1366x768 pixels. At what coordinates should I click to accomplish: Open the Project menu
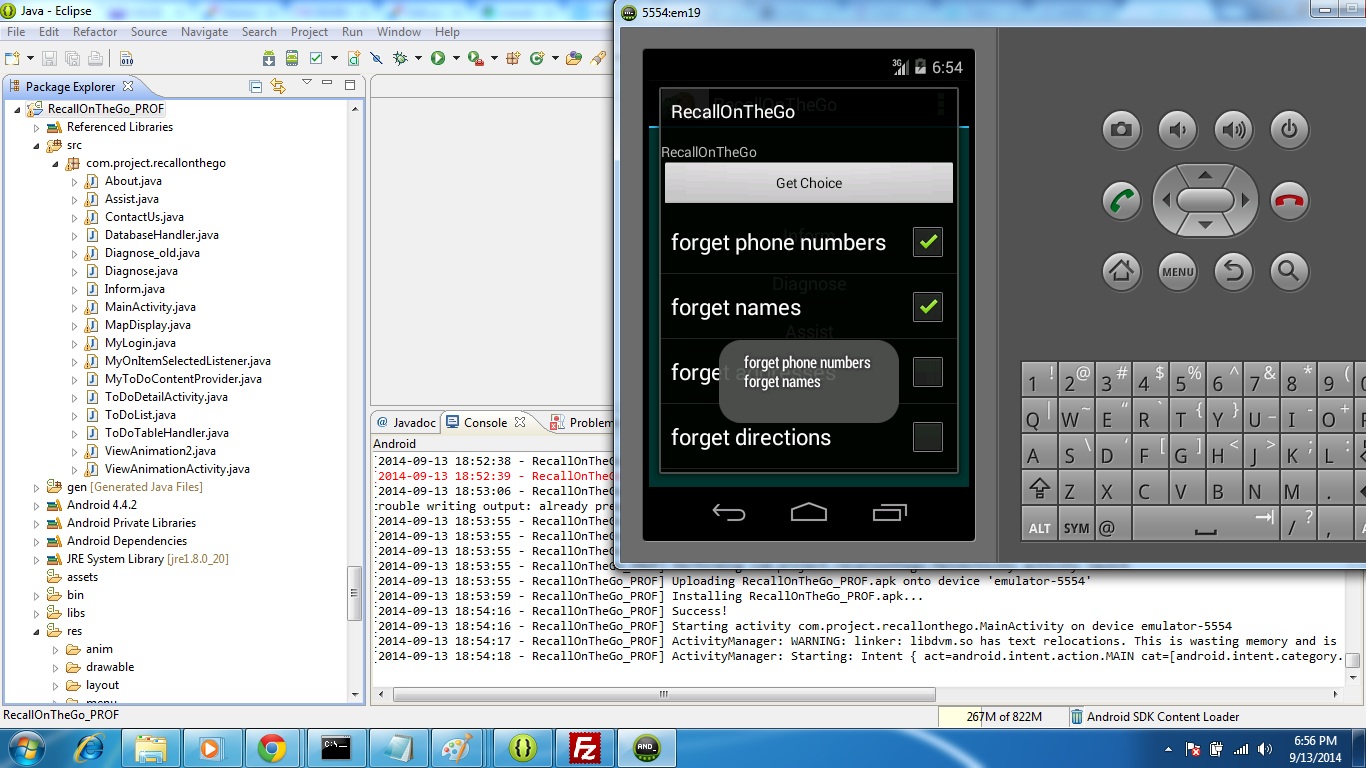click(x=309, y=32)
